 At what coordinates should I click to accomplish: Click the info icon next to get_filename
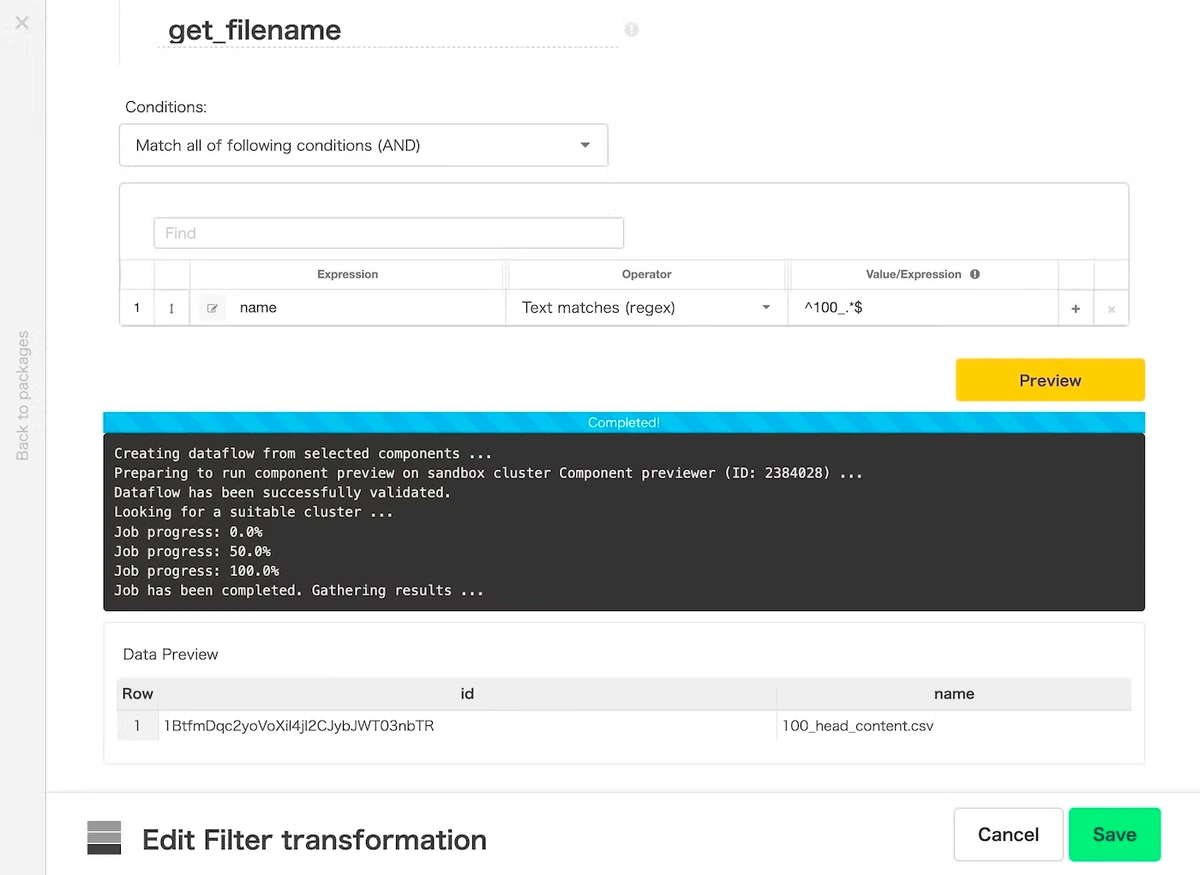631,29
